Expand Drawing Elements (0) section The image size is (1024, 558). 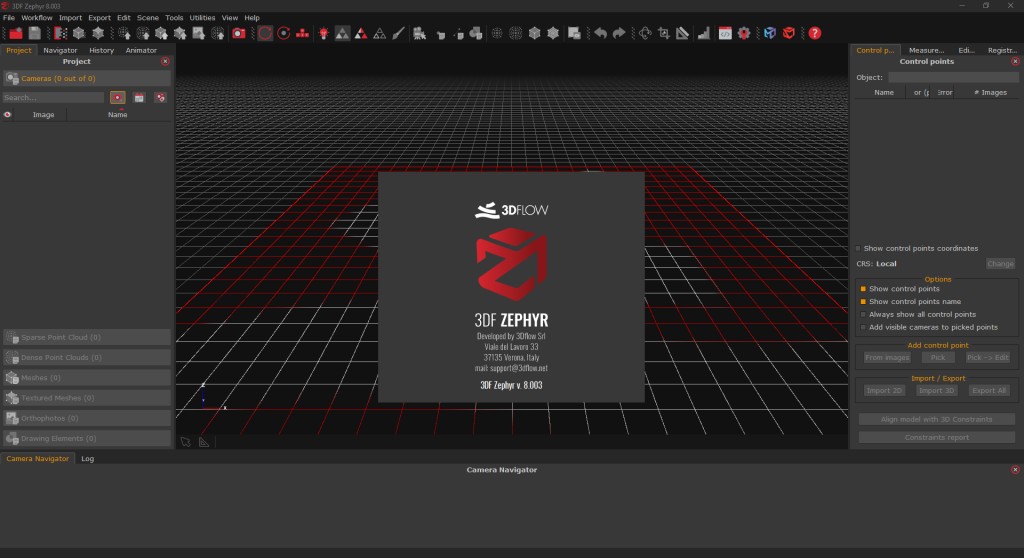pyautogui.click(x=87, y=438)
